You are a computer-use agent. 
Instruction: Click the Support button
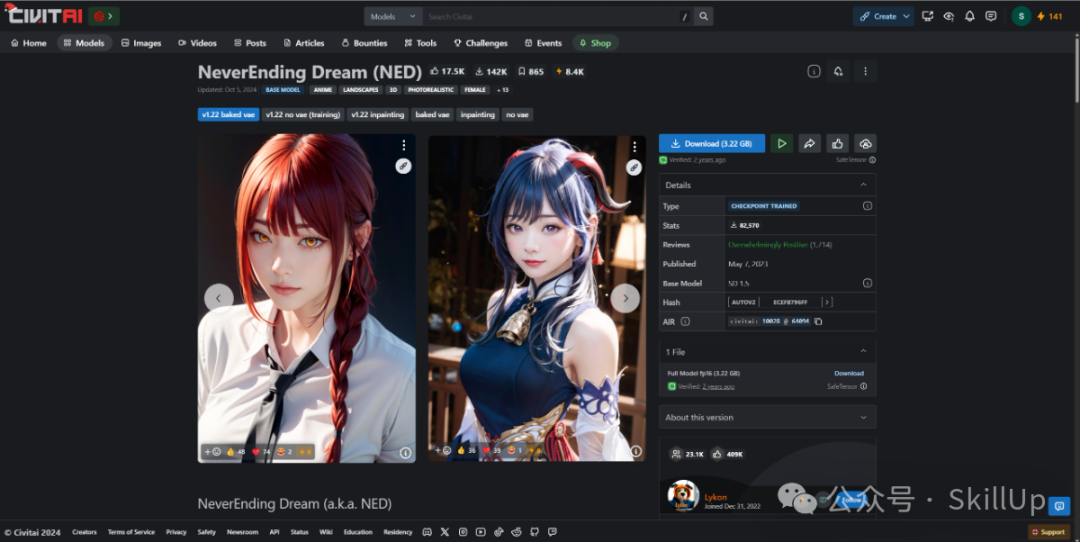tap(1048, 532)
